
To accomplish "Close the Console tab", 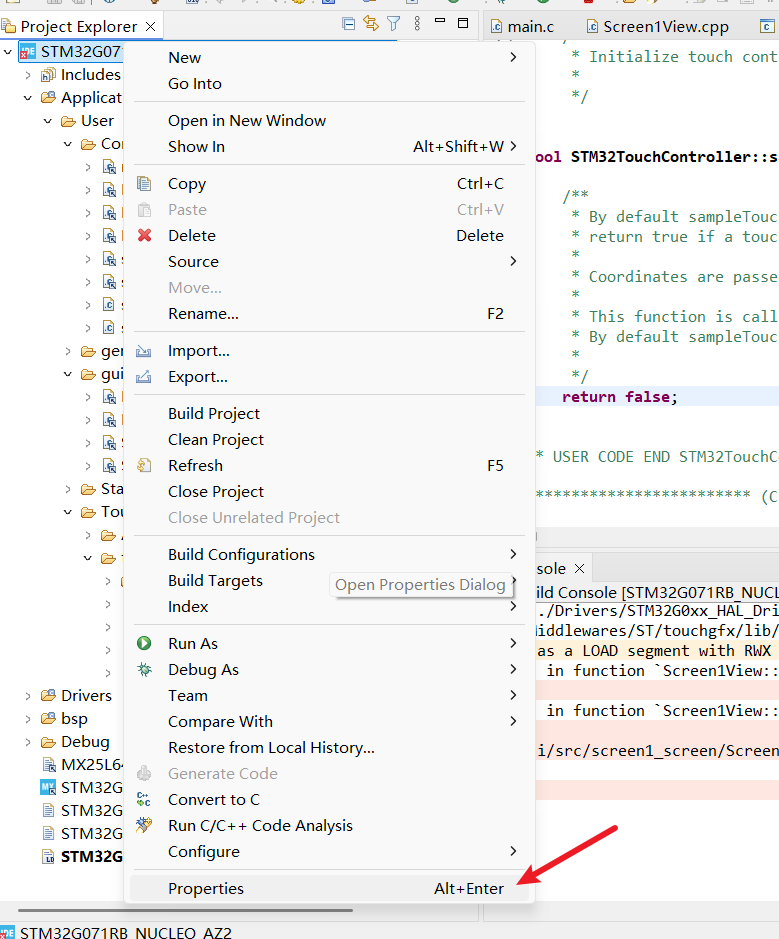I will click(579, 568).
